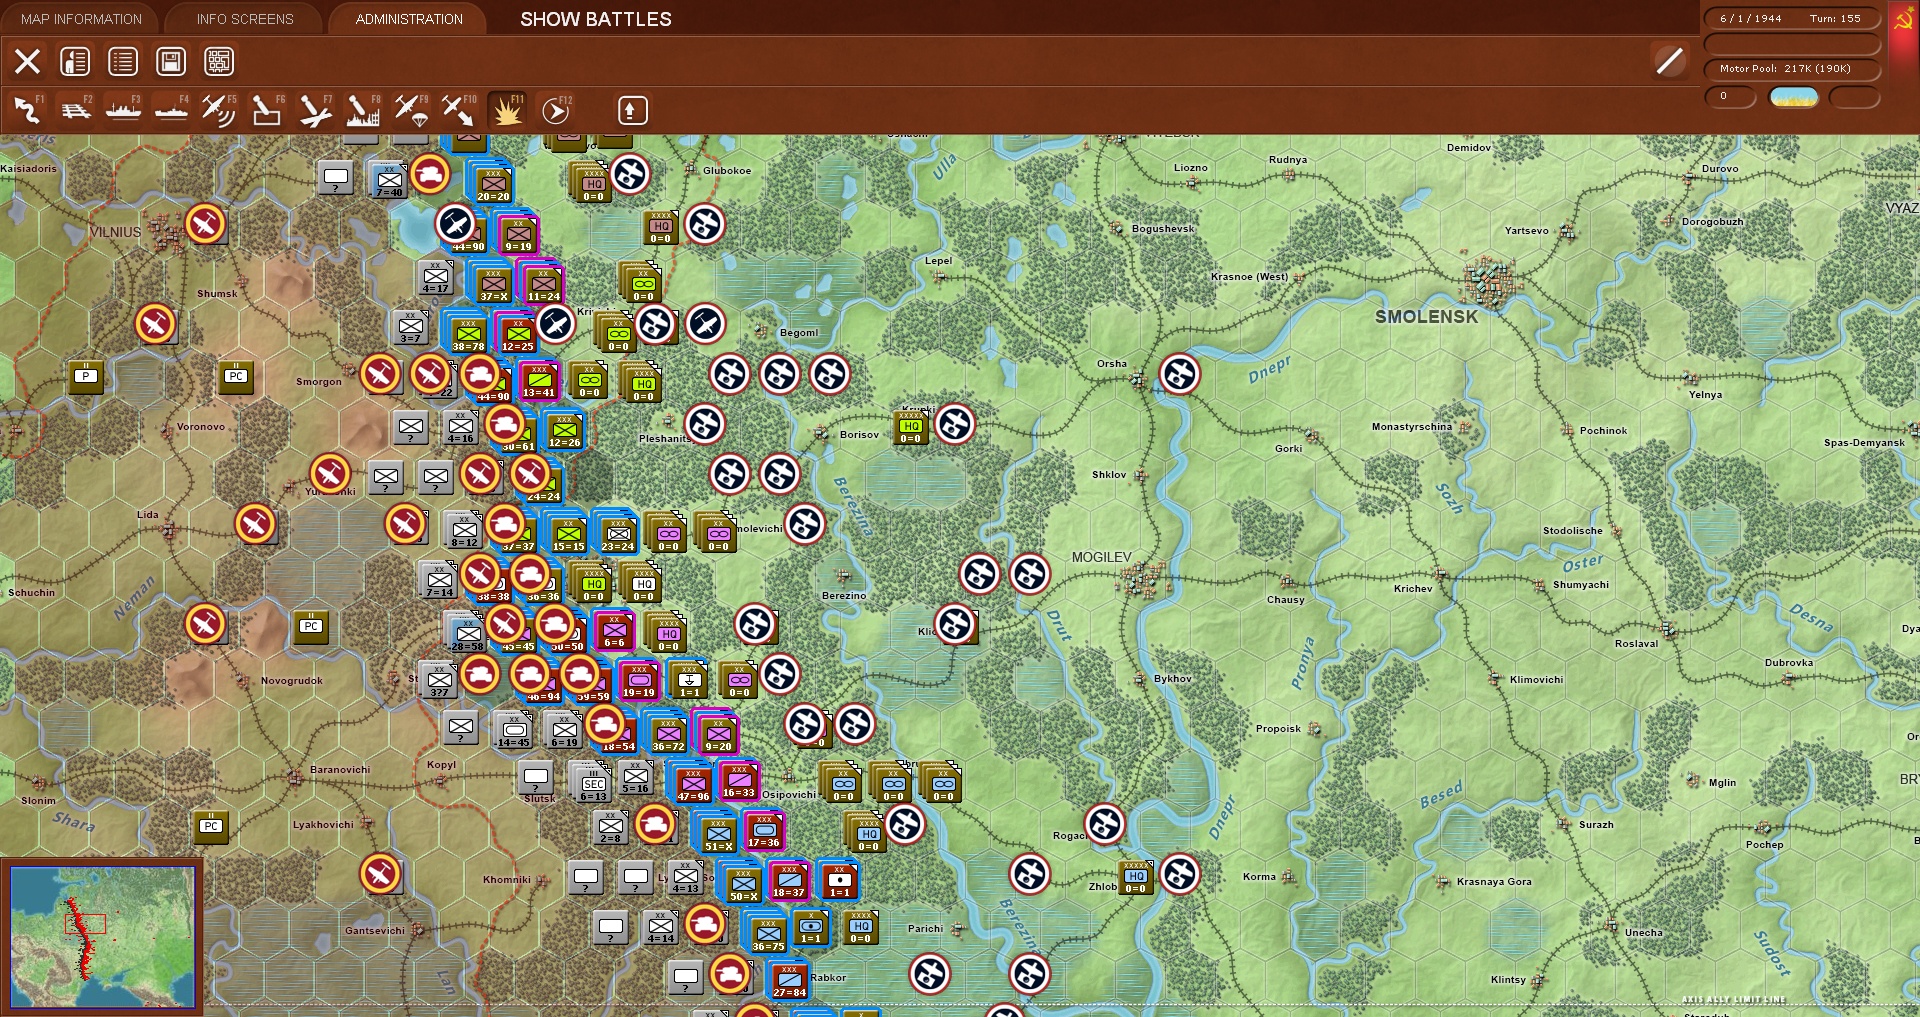The height and width of the screenshot is (1017, 1920).
Task: Click the HQ counter next to Borisov
Action: (x=911, y=427)
